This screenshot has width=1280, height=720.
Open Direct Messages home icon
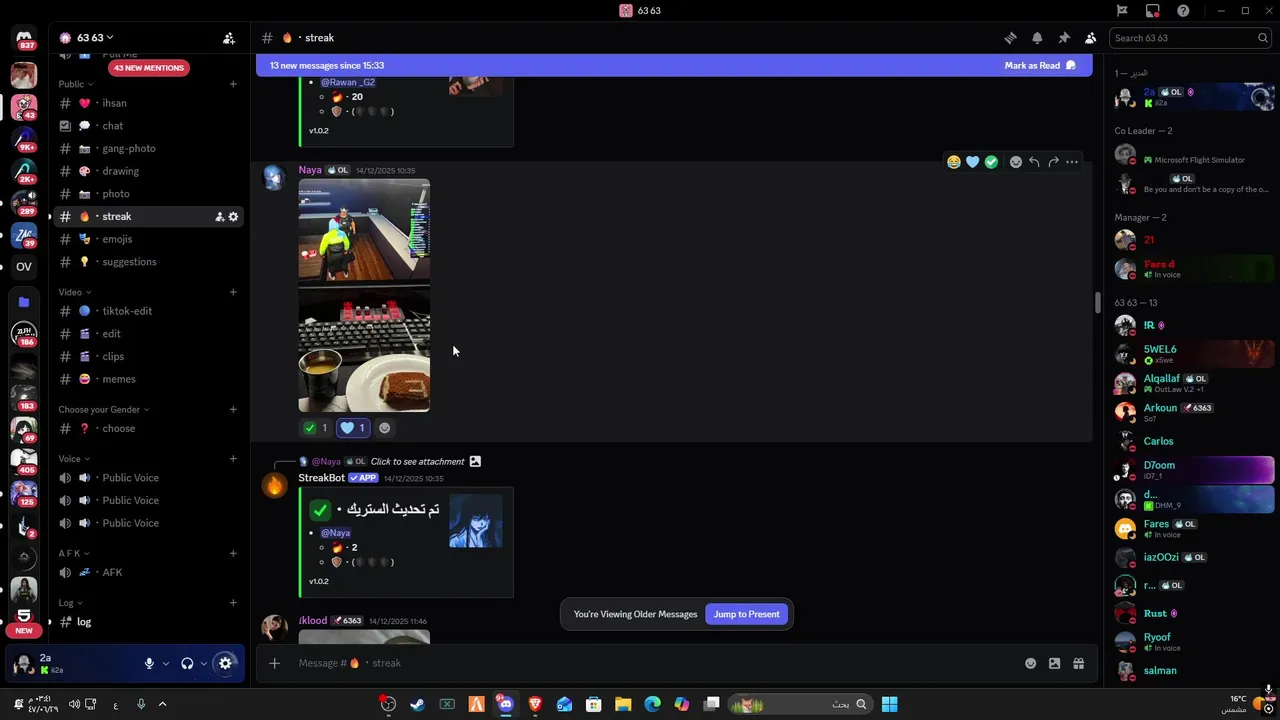click(x=24, y=40)
